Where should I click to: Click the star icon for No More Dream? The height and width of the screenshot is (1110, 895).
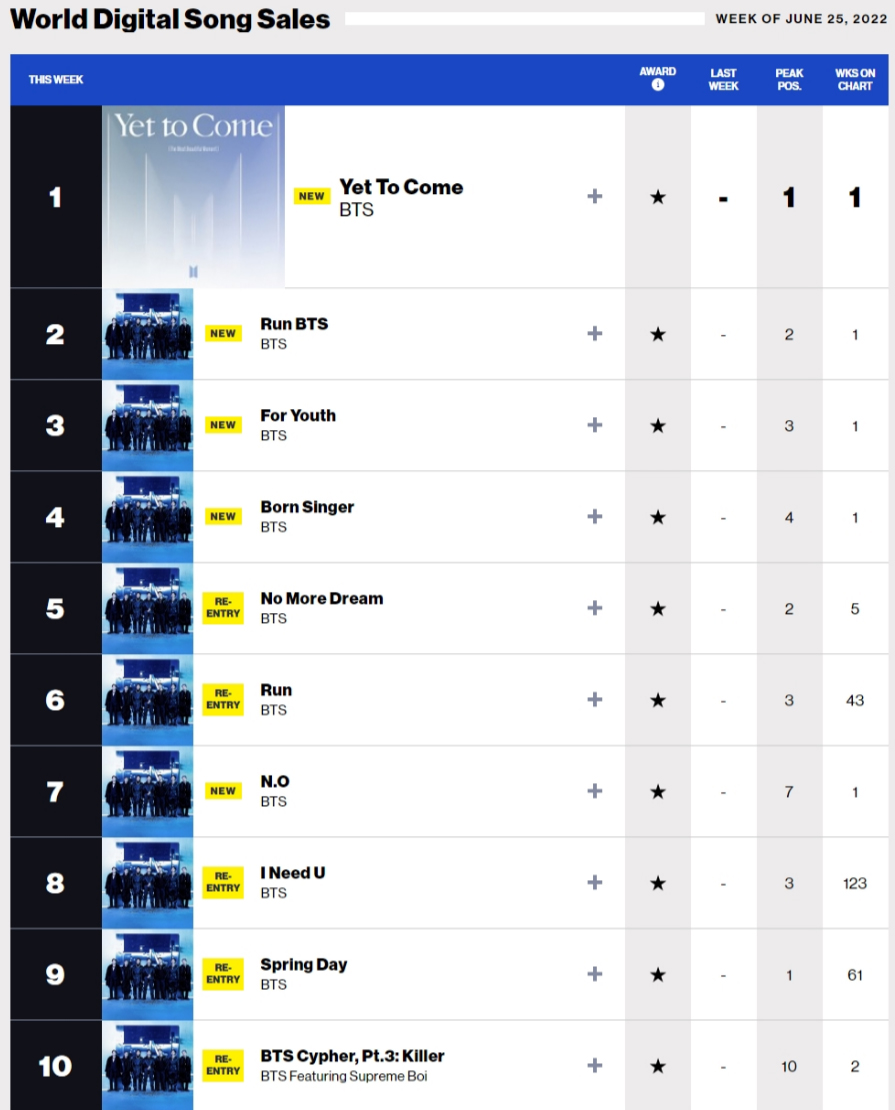(x=657, y=608)
